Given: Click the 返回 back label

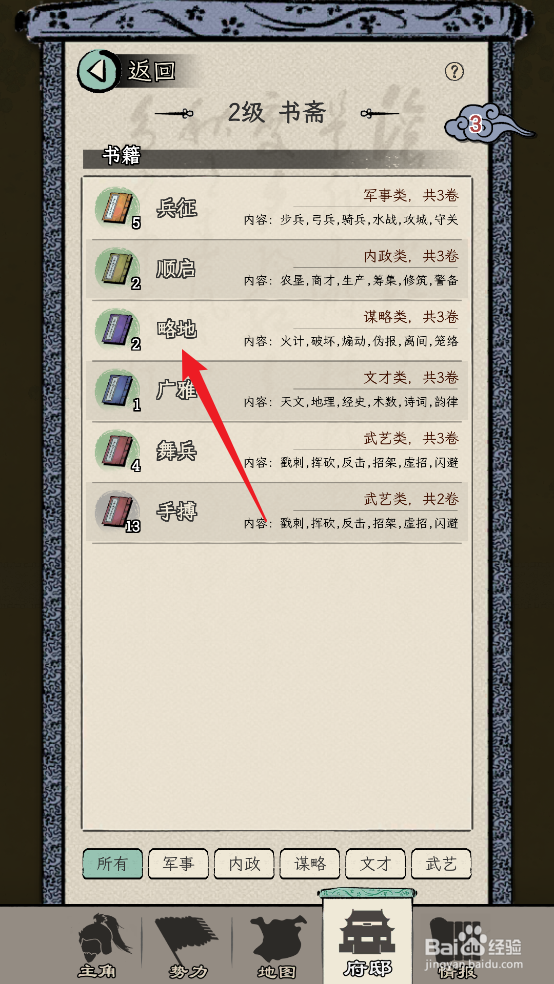Looking at the screenshot, I should coord(152,70).
